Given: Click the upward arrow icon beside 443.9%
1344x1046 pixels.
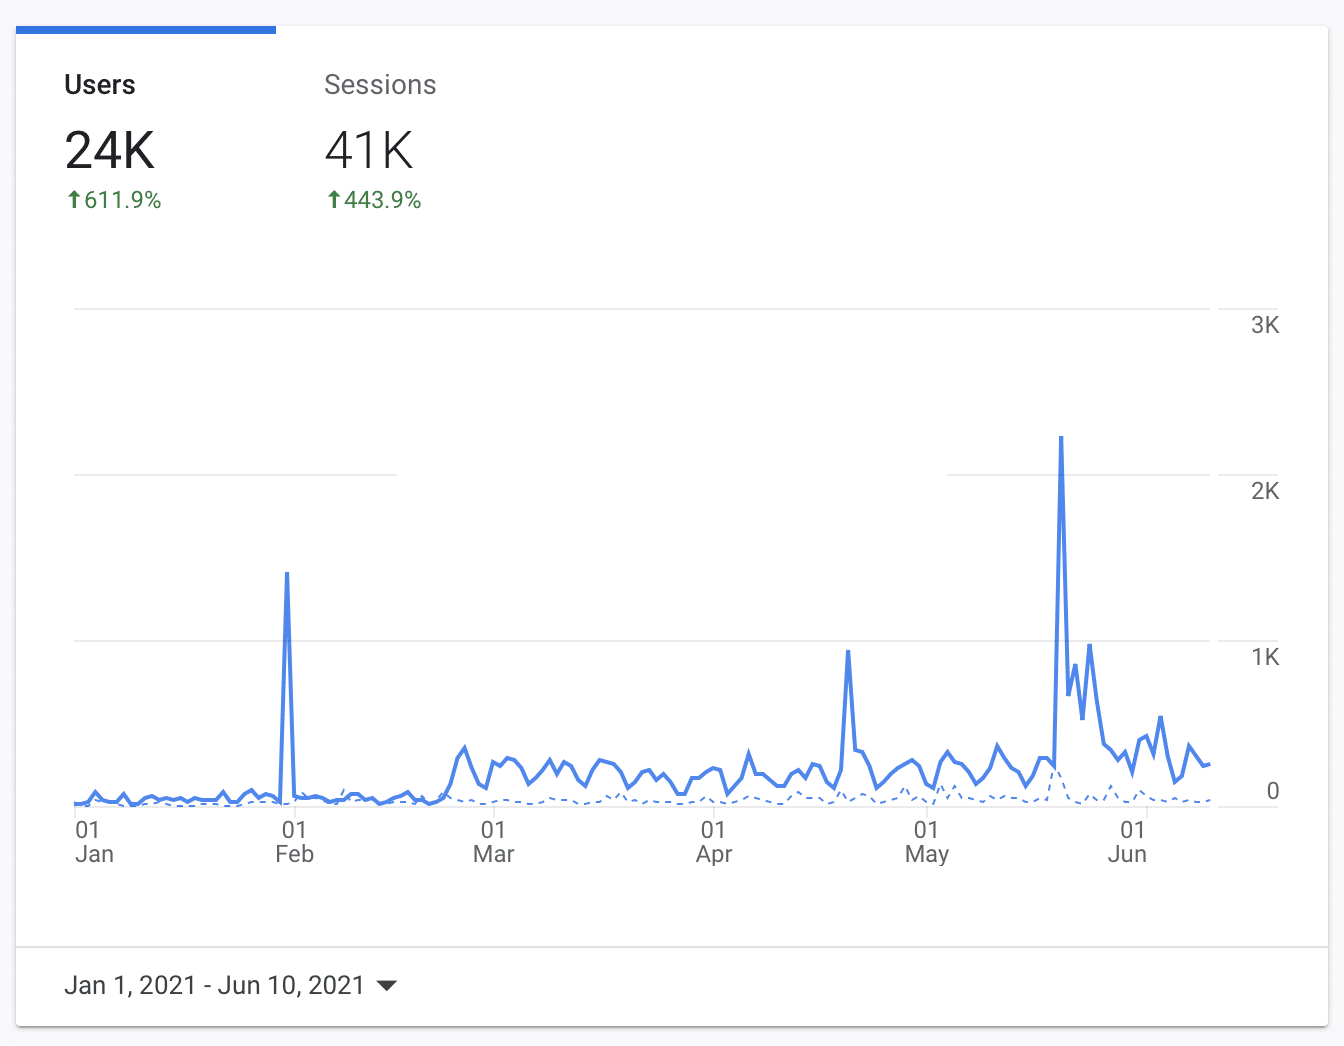Looking at the screenshot, I should [x=333, y=200].
